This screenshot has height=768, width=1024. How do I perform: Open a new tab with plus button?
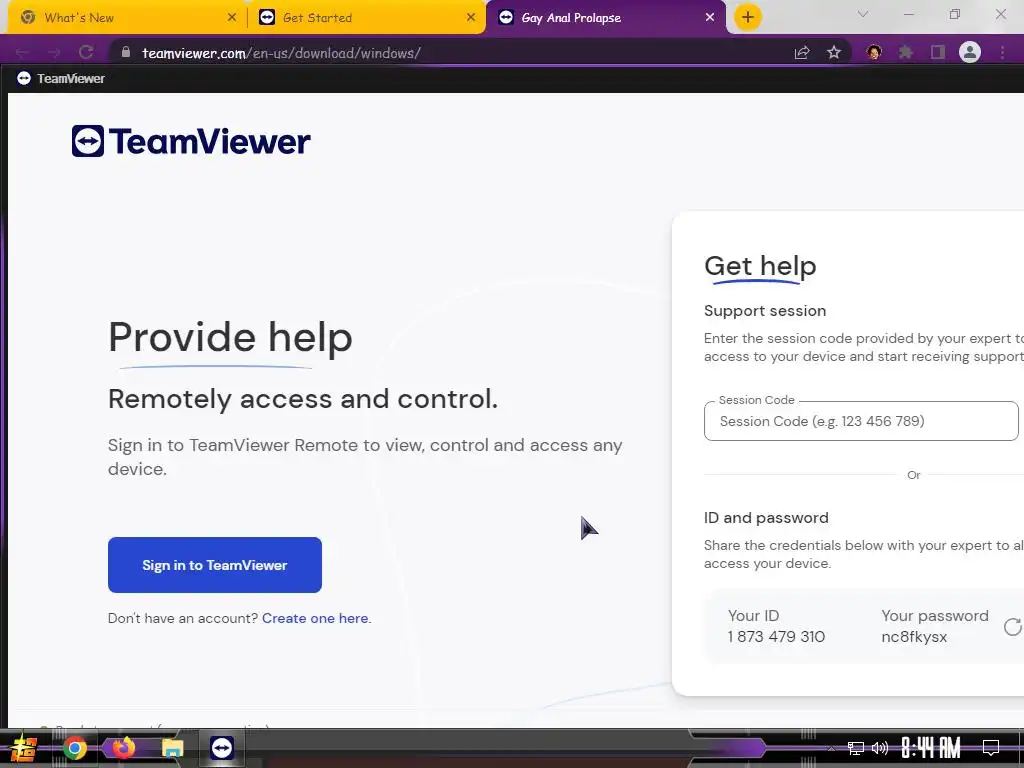748,17
